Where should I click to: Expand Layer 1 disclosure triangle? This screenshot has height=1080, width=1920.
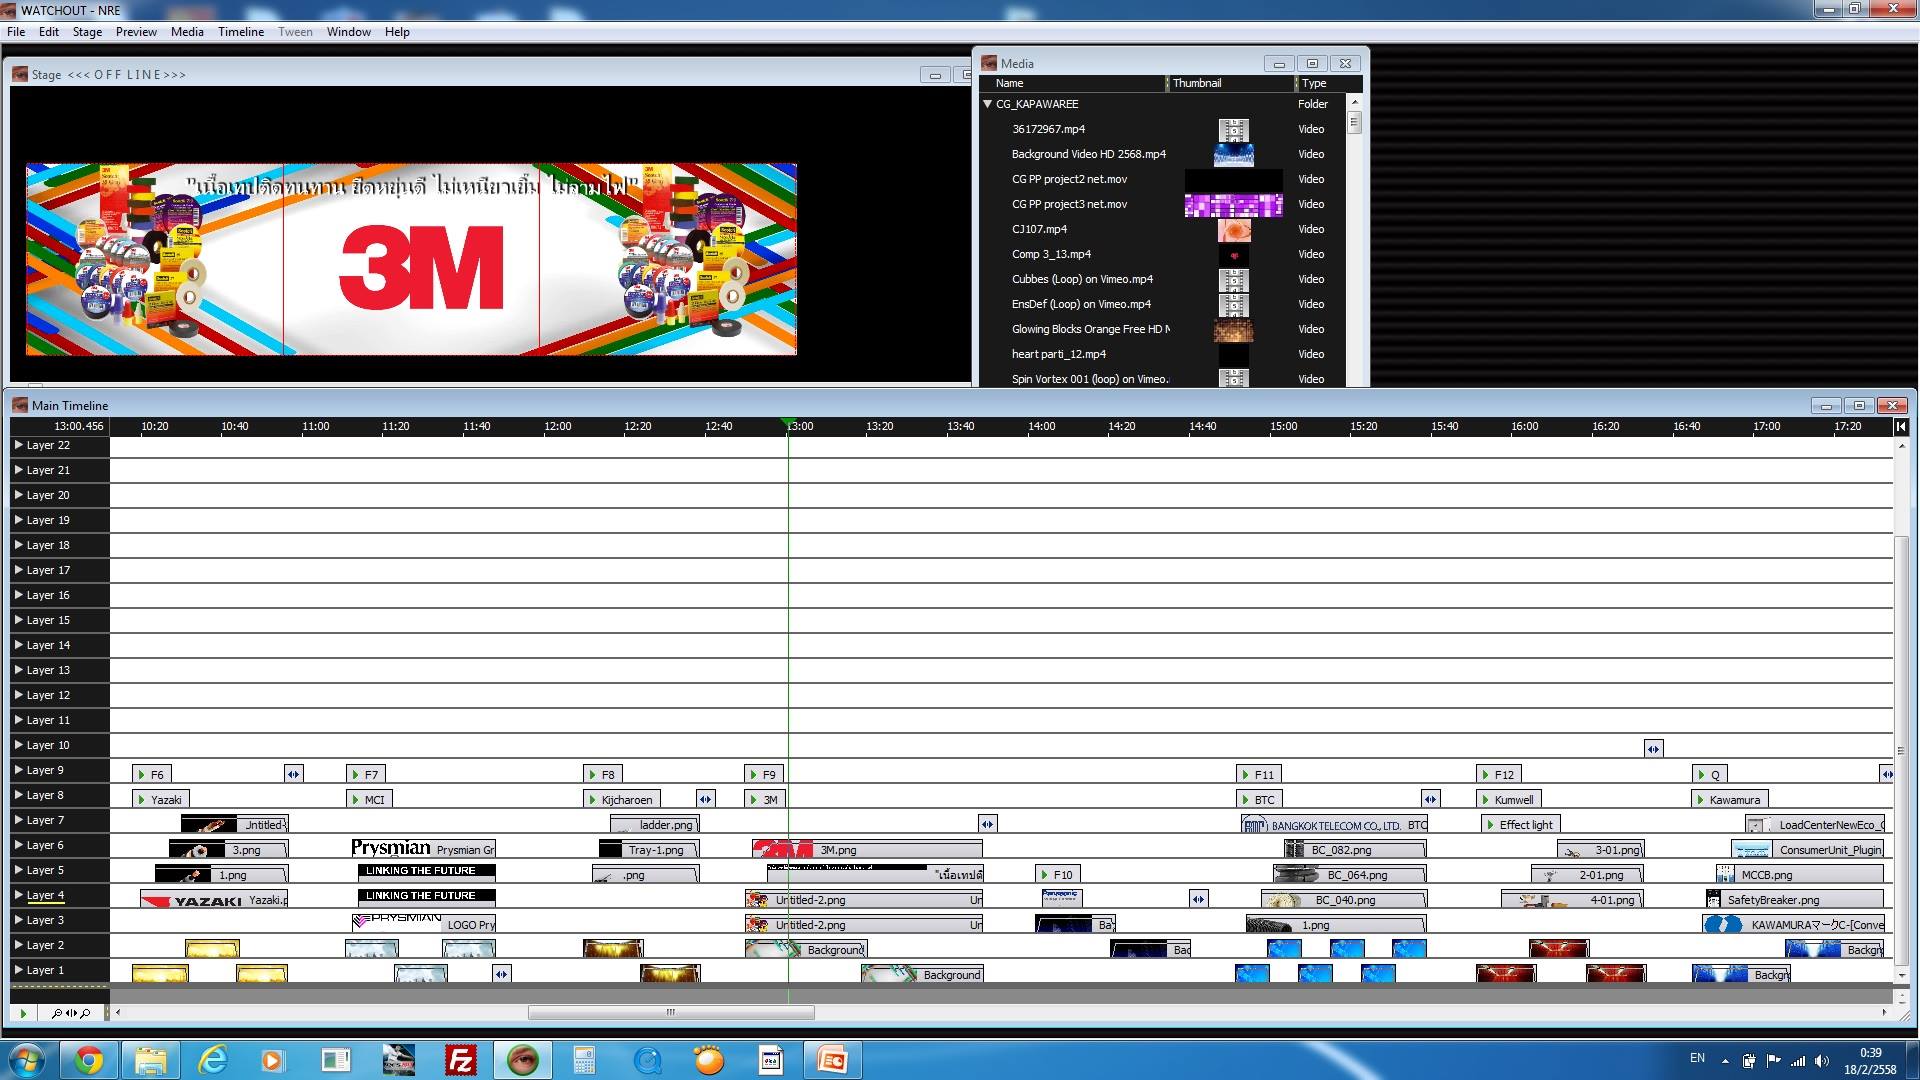click(x=19, y=970)
